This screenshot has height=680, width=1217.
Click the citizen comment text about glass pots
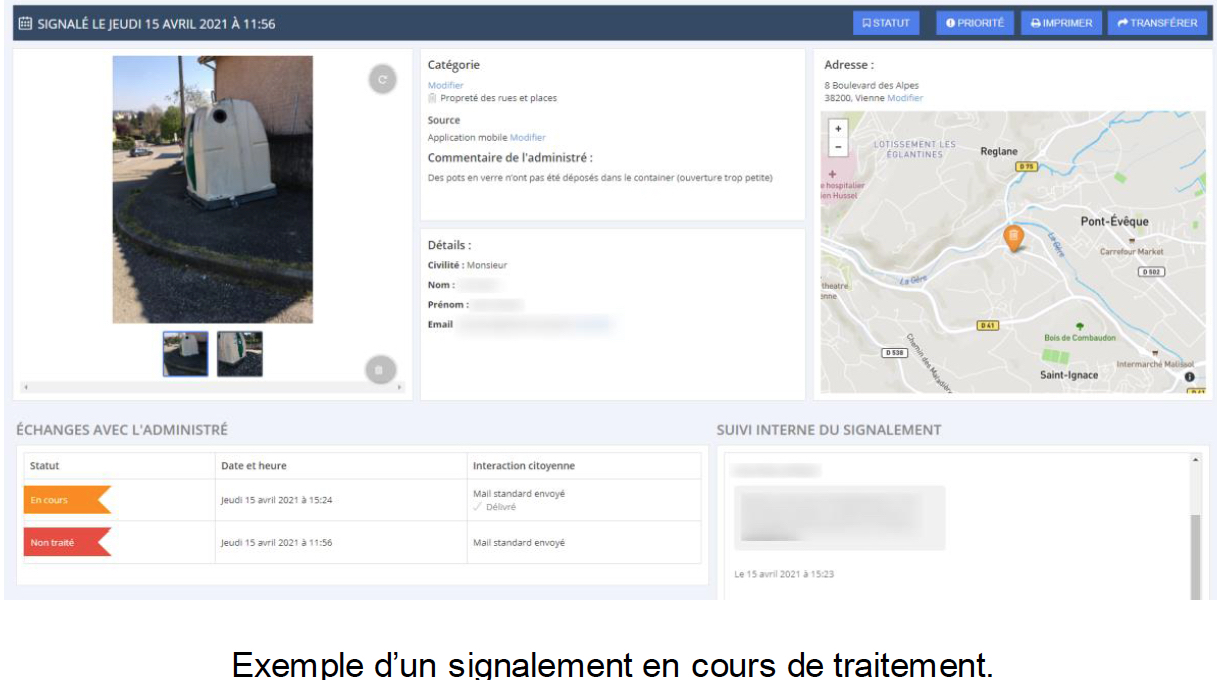click(600, 178)
